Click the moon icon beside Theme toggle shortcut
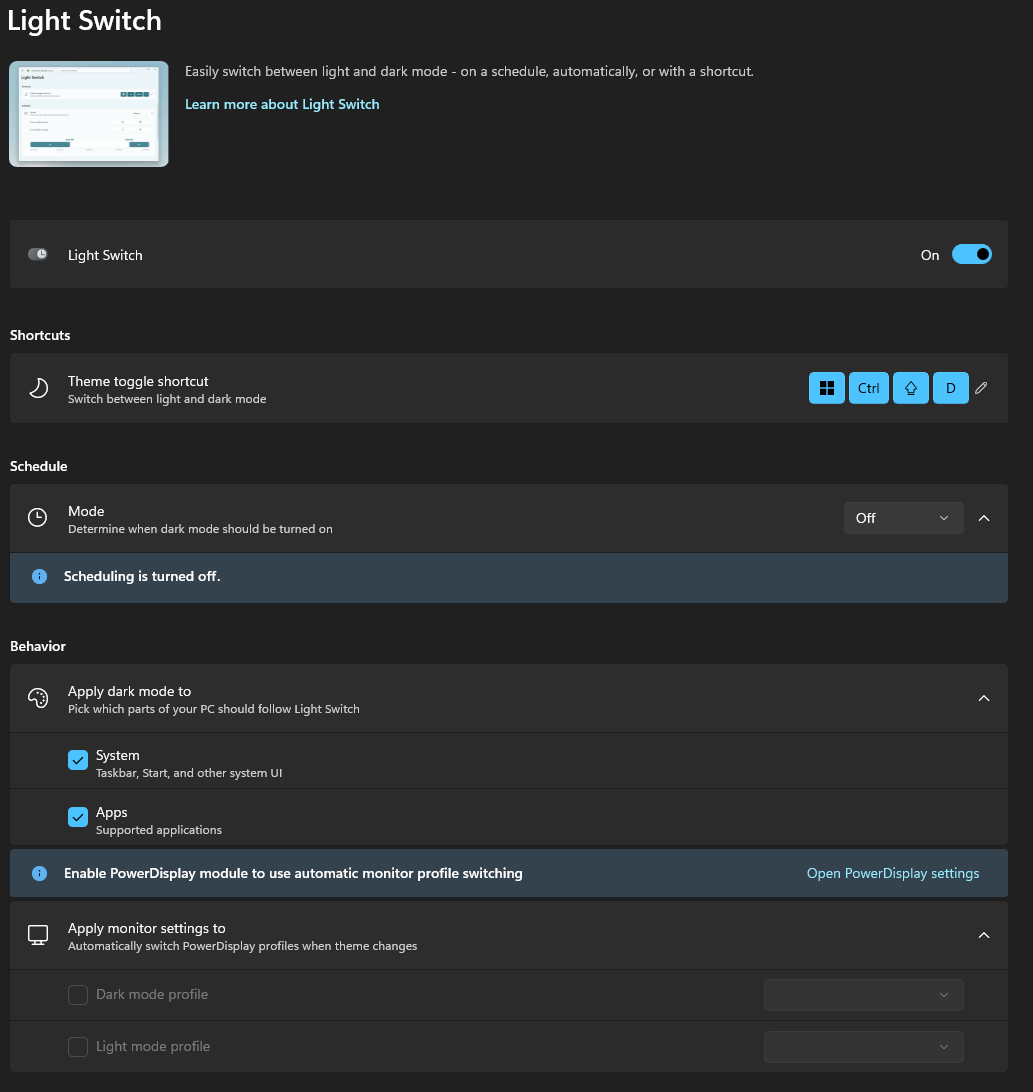 [38, 388]
